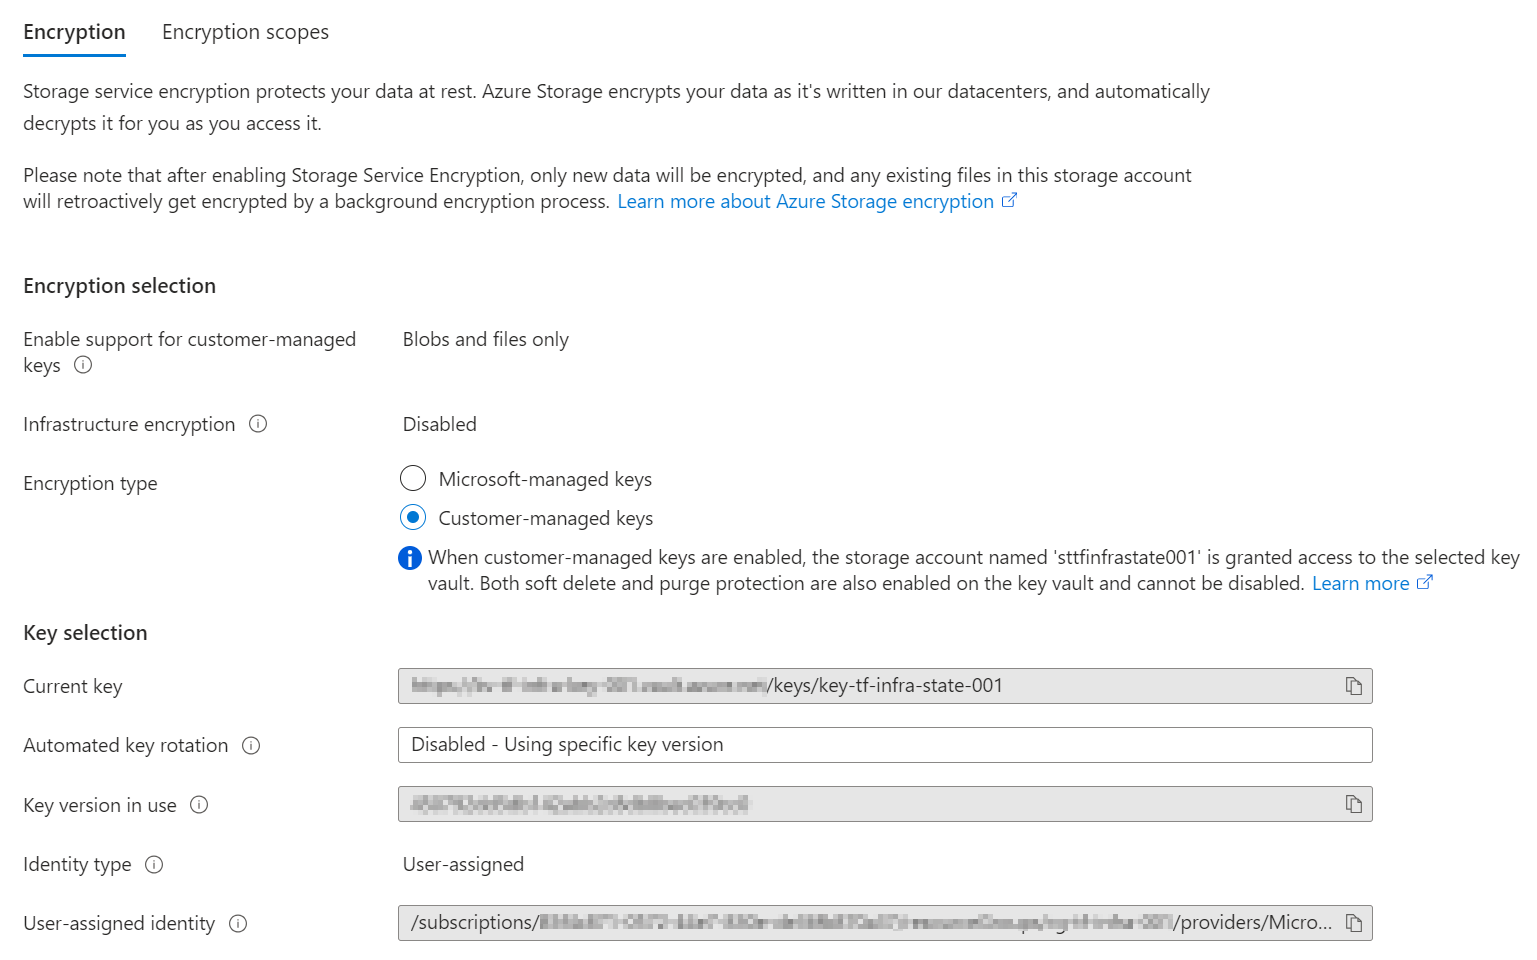Screen dimensions: 1537x960
Task: Show User-assigned identity info tooltip
Action: [238, 924]
